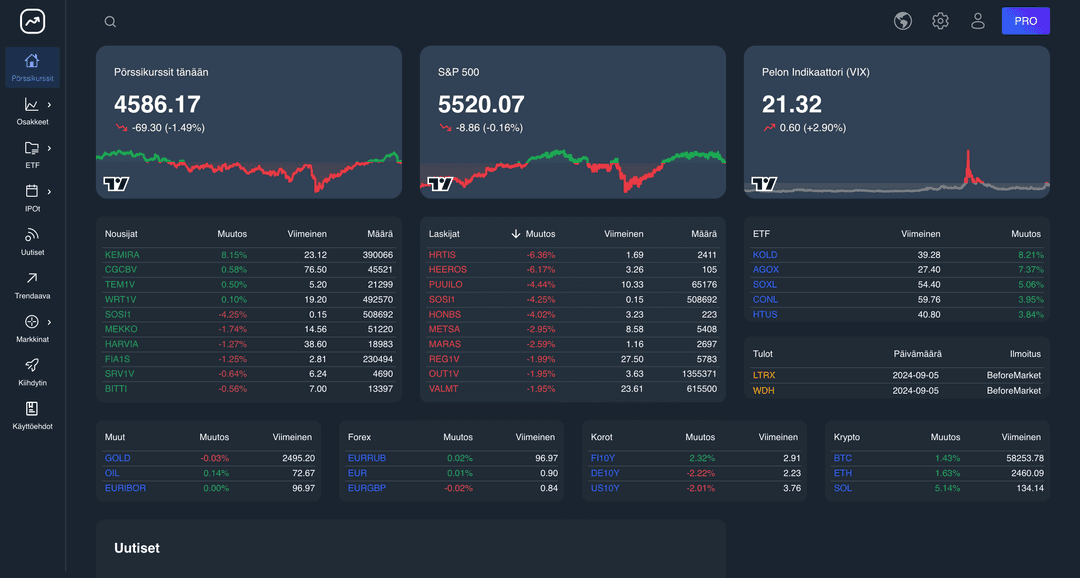This screenshot has width=1080, height=578.
Task: Open the METSA stock link
Action: [444, 329]
